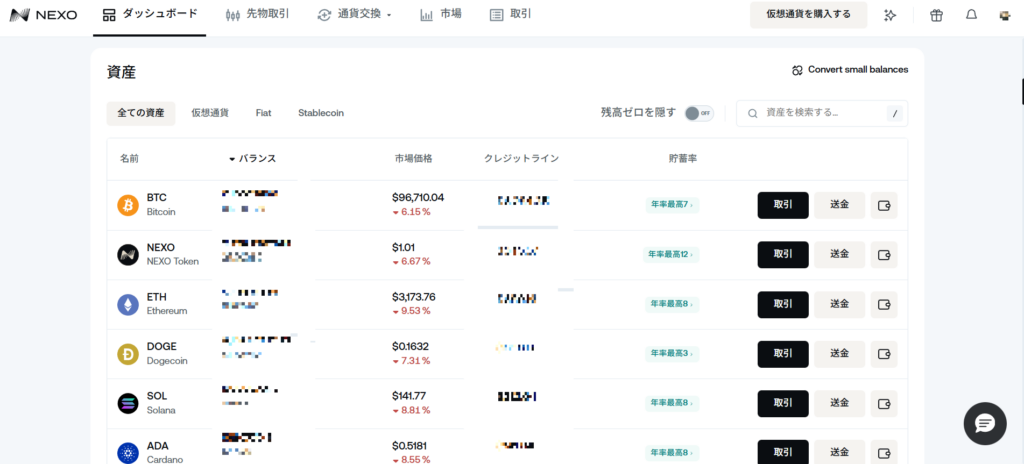Open the live chat support bubble
Image resolution: width=1024 pixels, height=464 pixels.
tap(985, 423)
